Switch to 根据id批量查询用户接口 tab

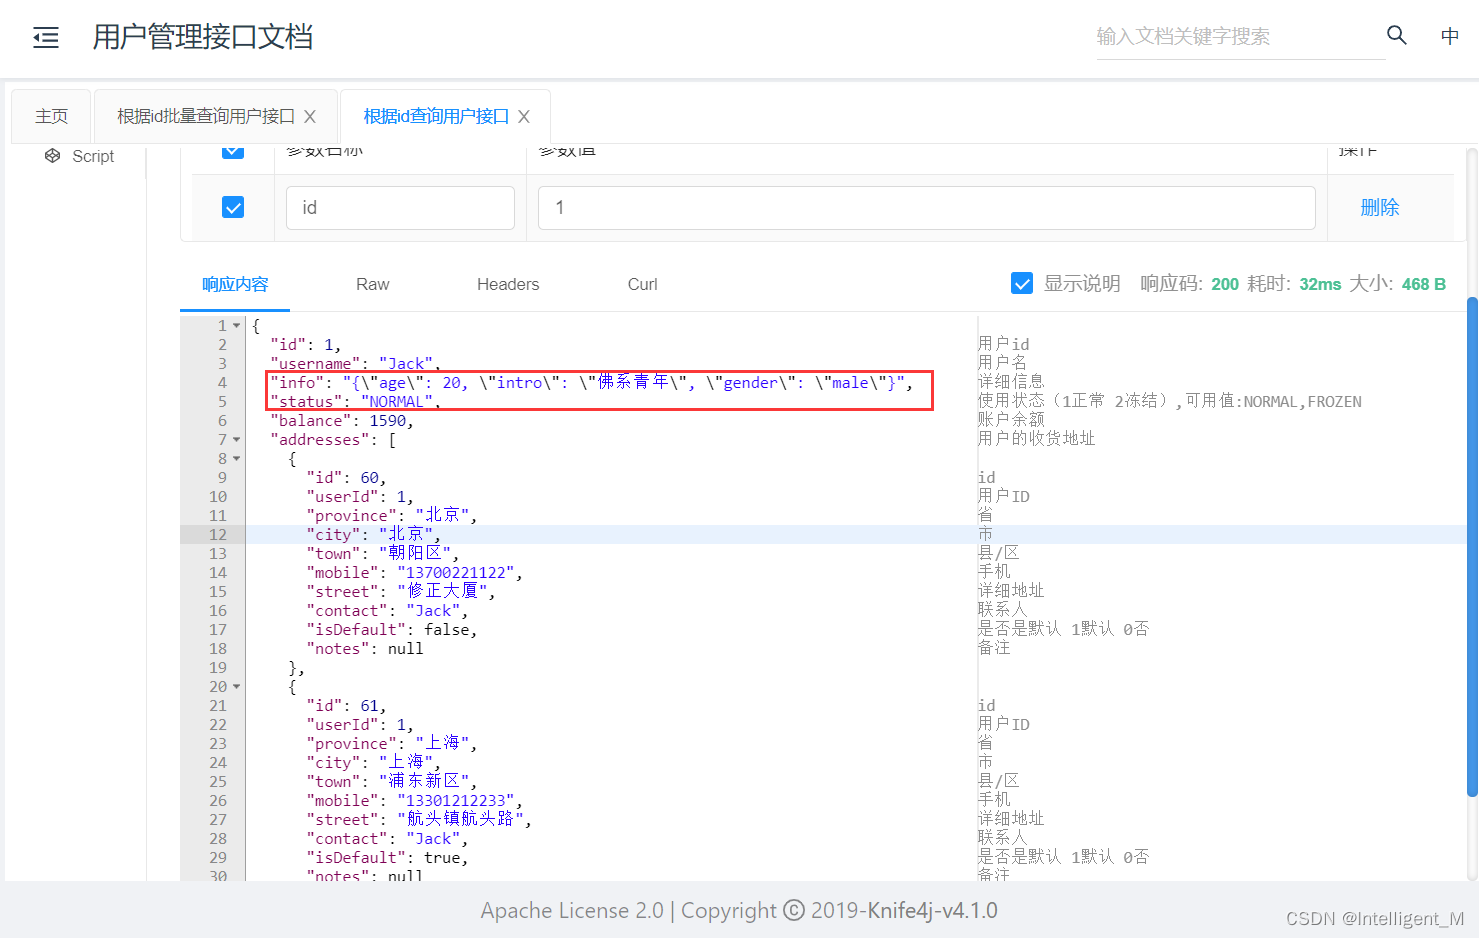pyautogui.click(x=206, y=116)
